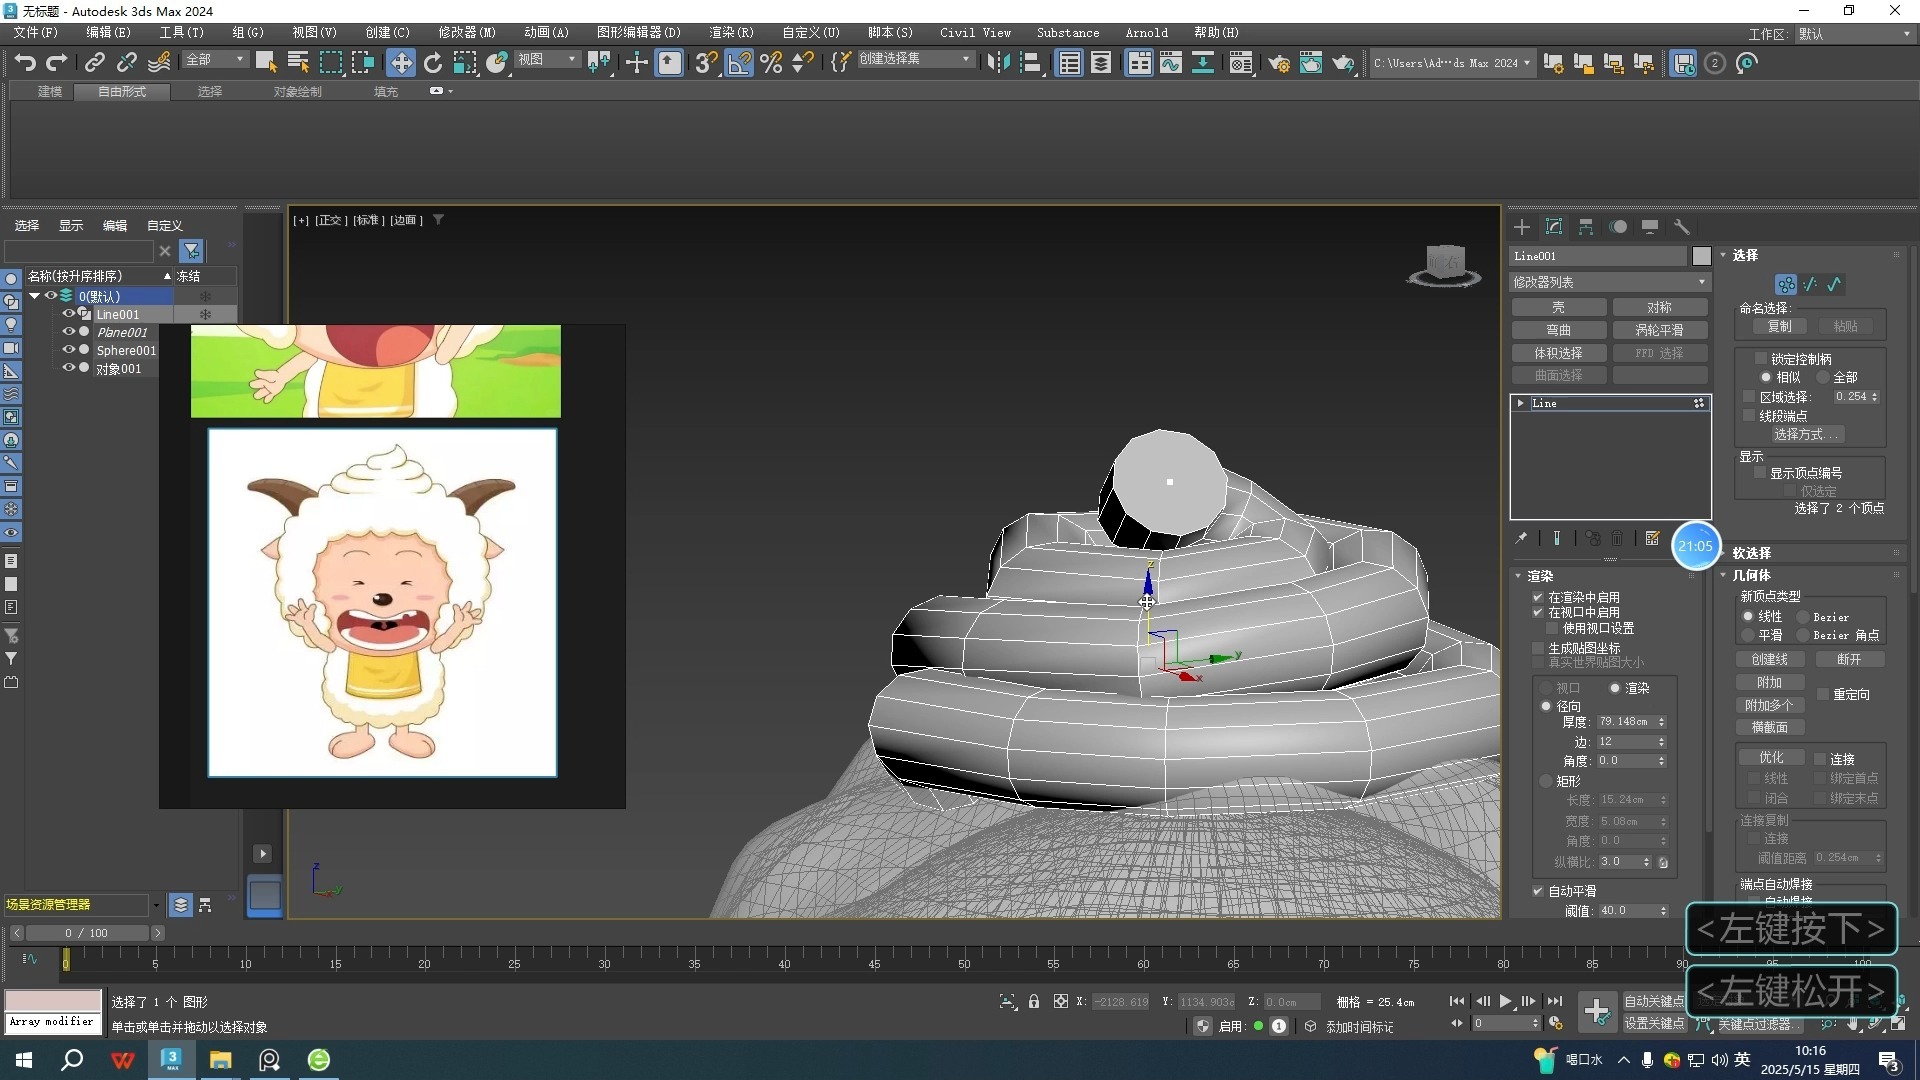Click the Attach (附加) button
The width and height of the screenshot is (1920, 1080).
coord(1770,682)
